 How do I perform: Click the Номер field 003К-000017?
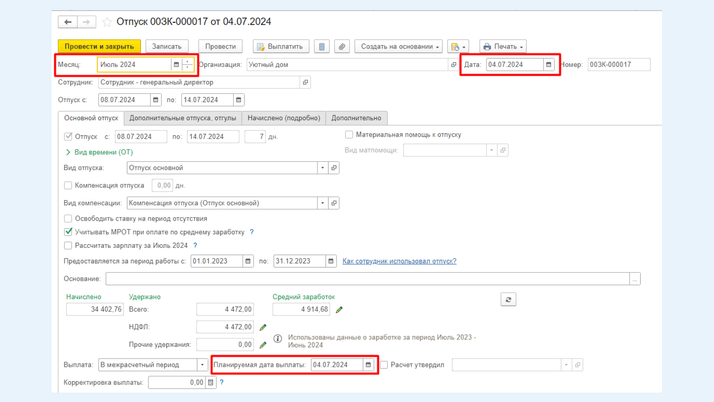click(x=619, y=65)
